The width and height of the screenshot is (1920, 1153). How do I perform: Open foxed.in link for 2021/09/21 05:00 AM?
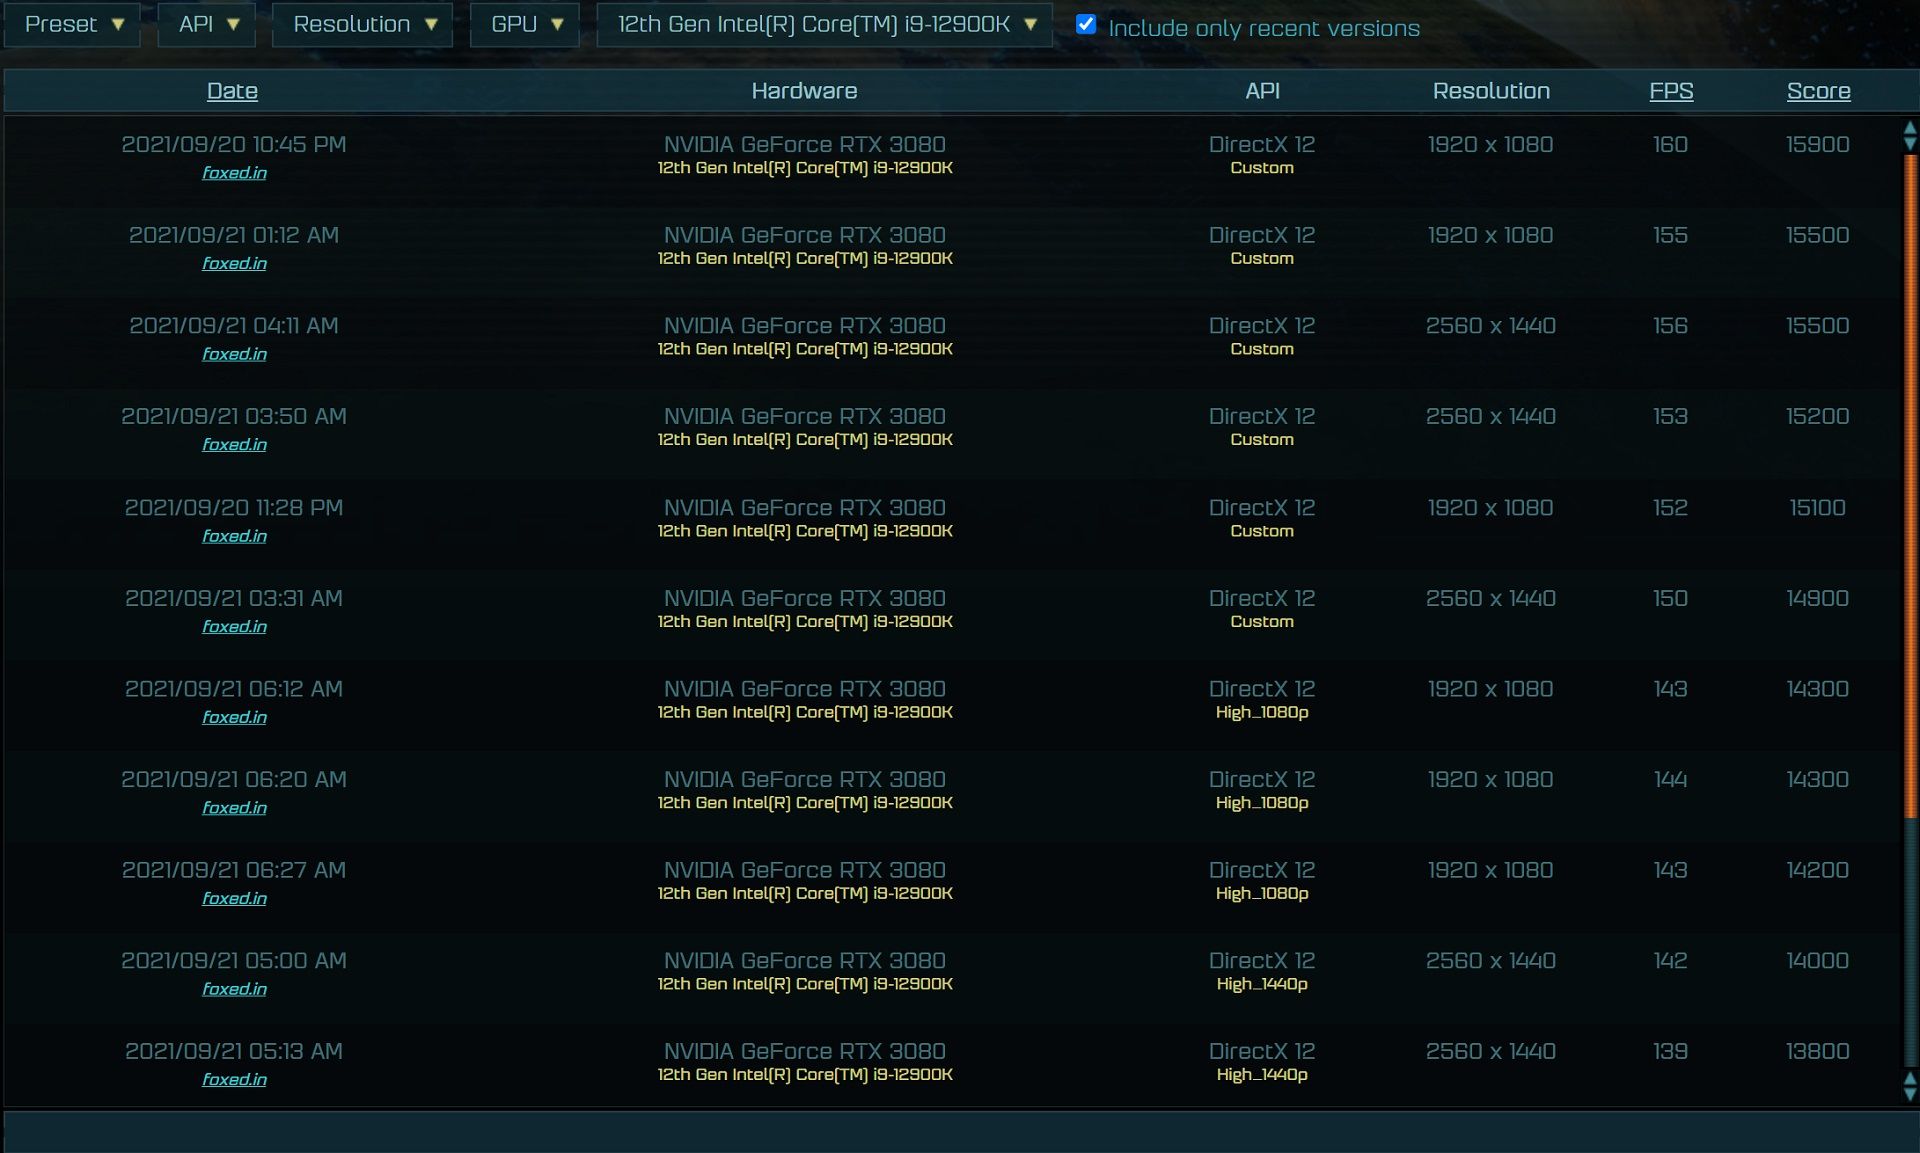coord(234,989)
